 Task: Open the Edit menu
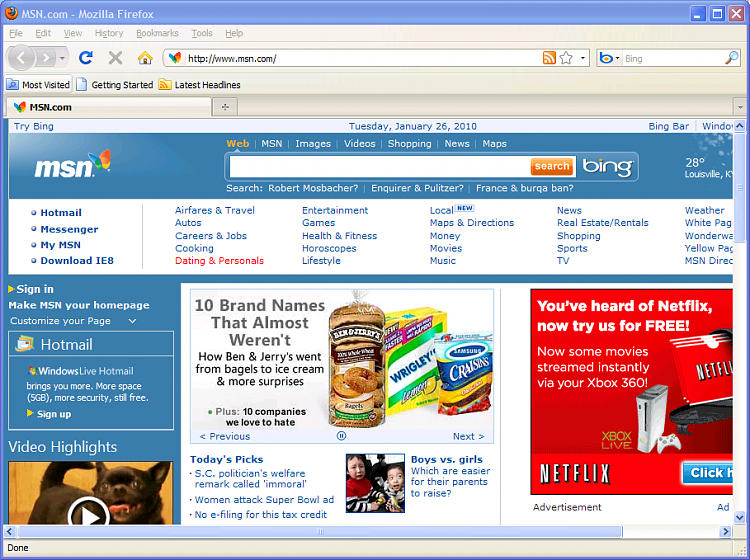coord(43,33)
